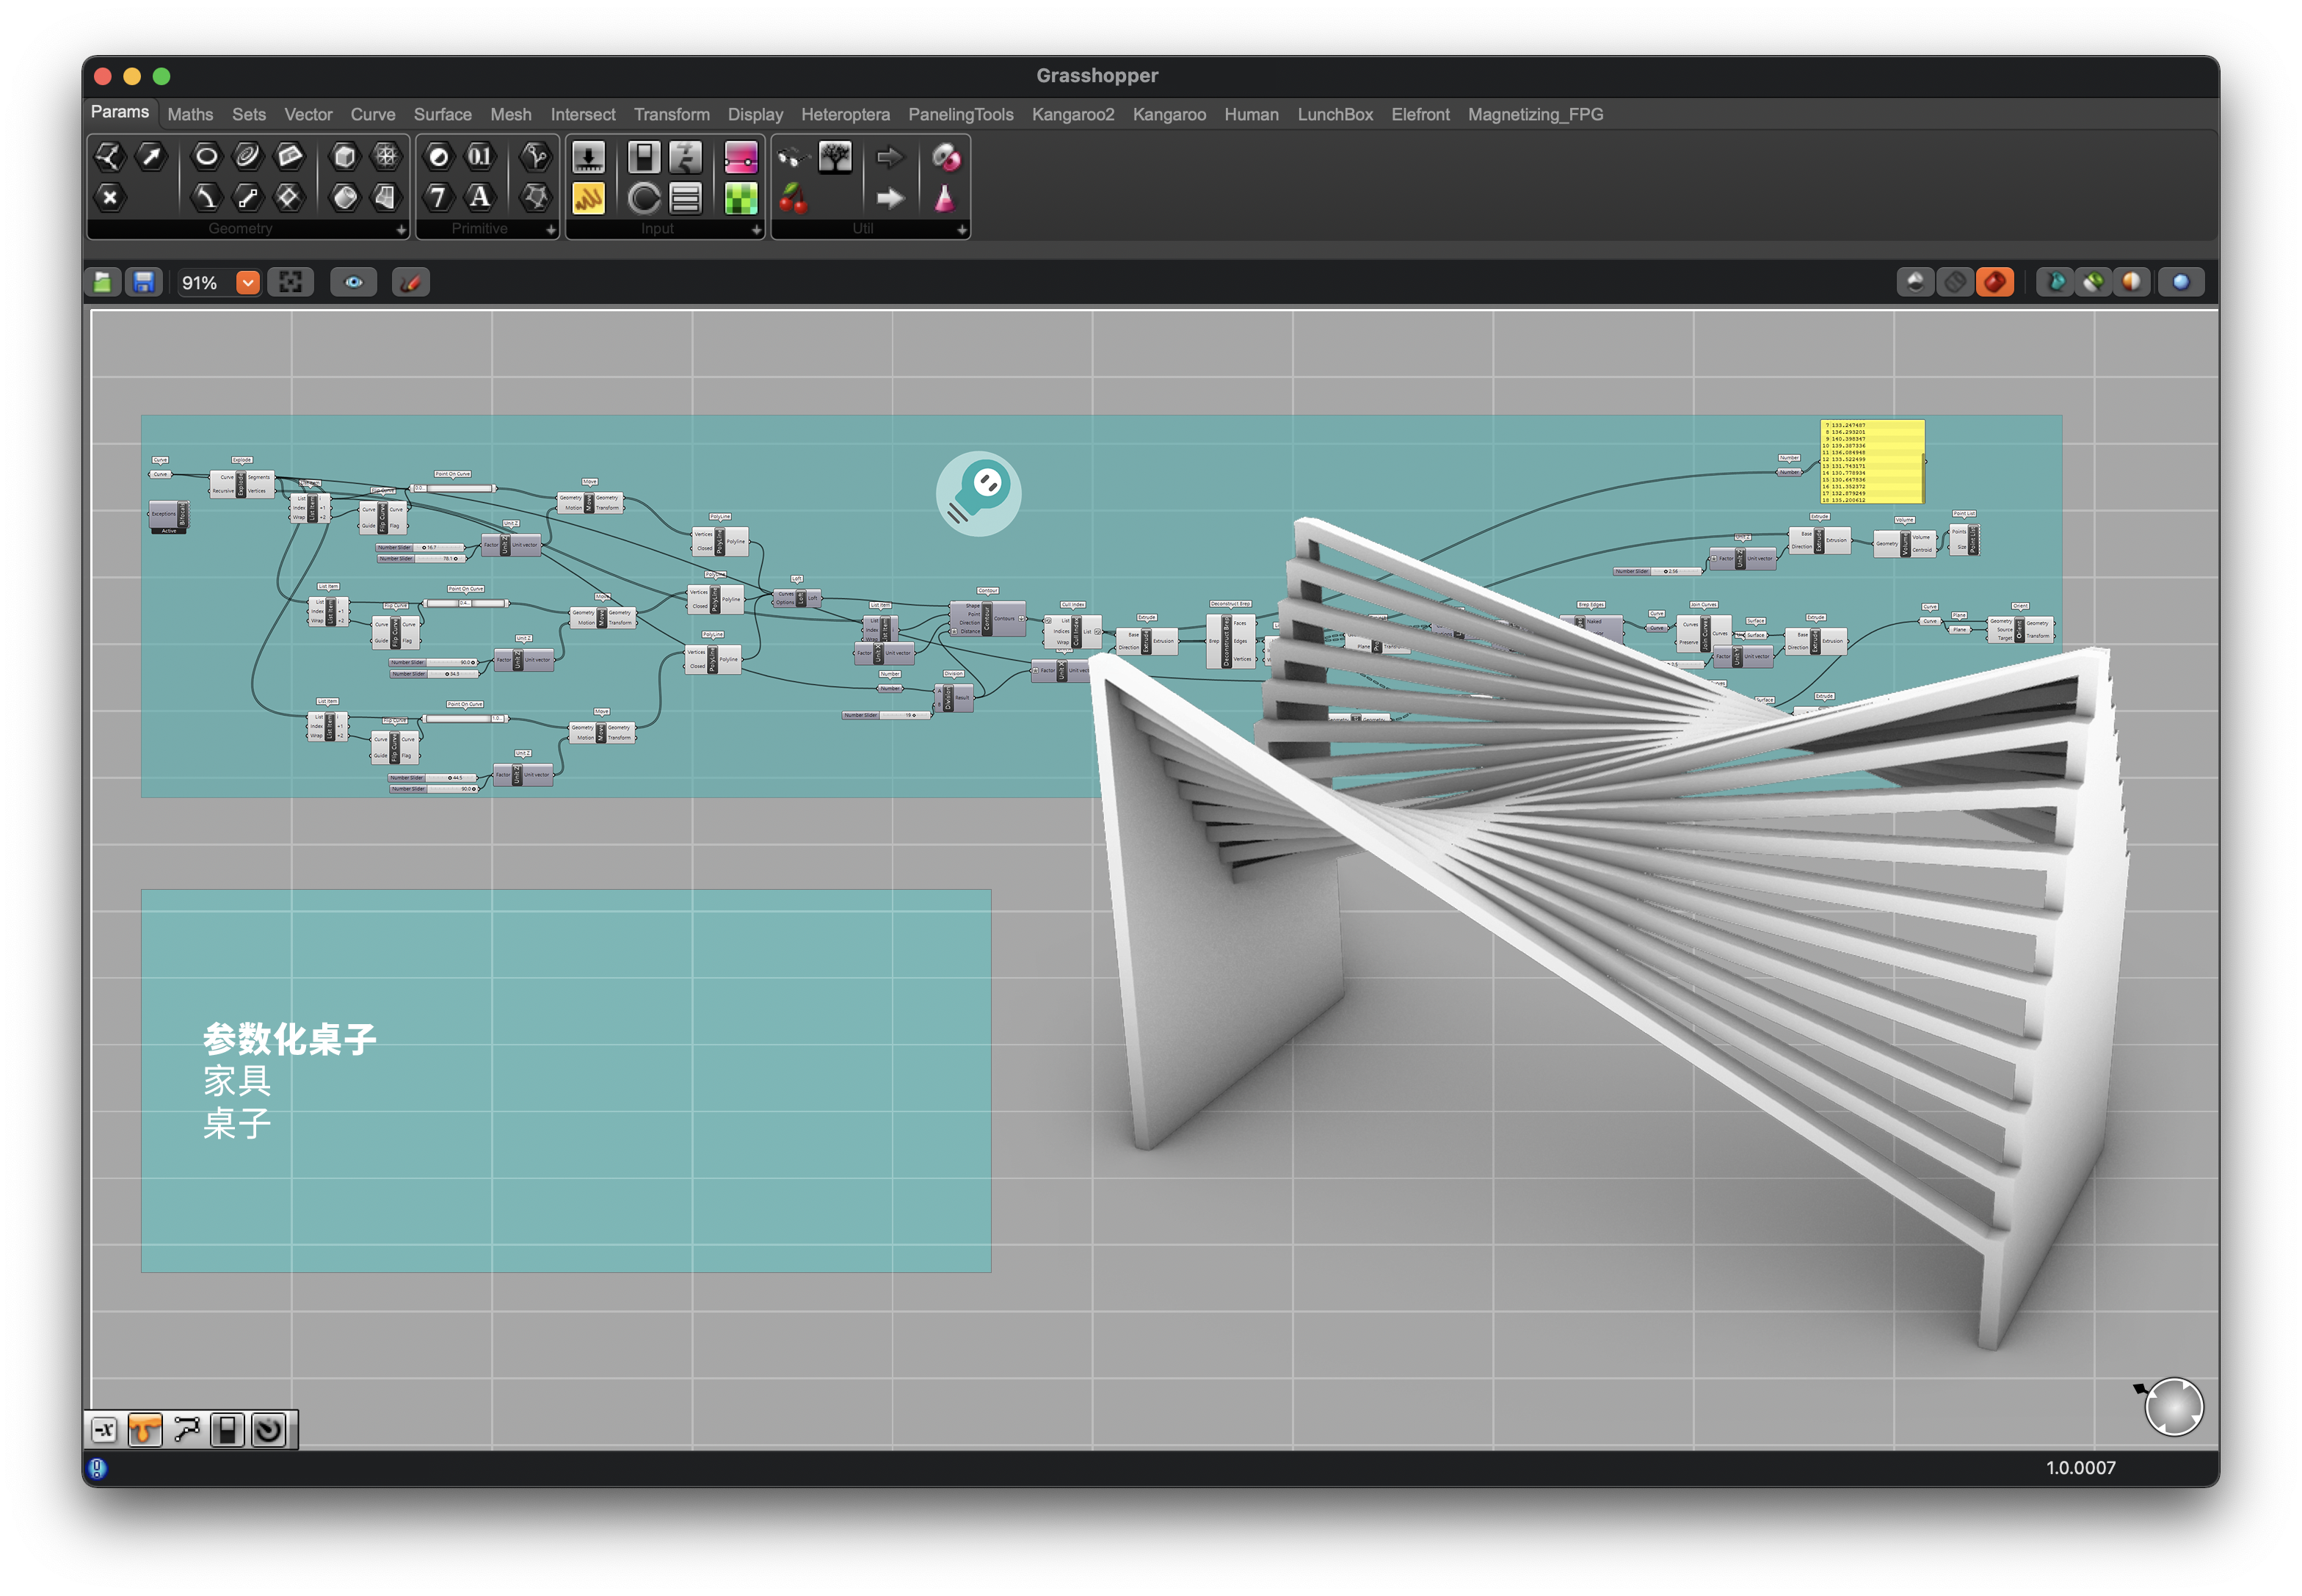Click the Zoom Extents button
Image resolution: width=2302 pixels, height=1596 pixels.
pos(290,283)
